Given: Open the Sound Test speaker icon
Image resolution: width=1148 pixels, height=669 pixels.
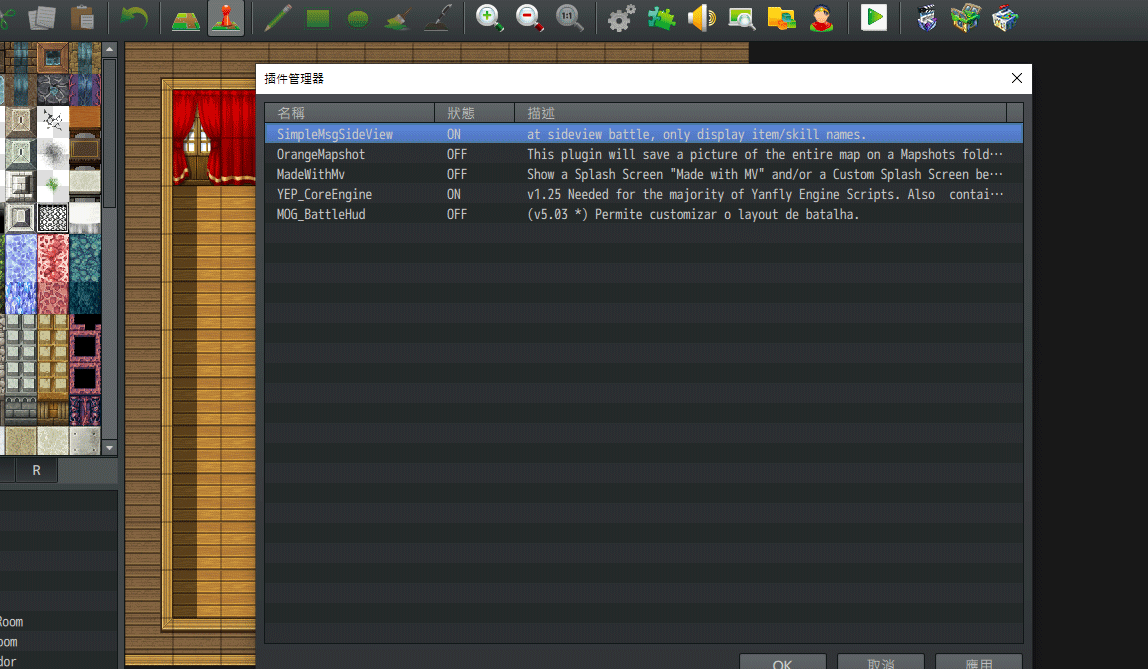Looking at the screenshot, I should 701,18.
